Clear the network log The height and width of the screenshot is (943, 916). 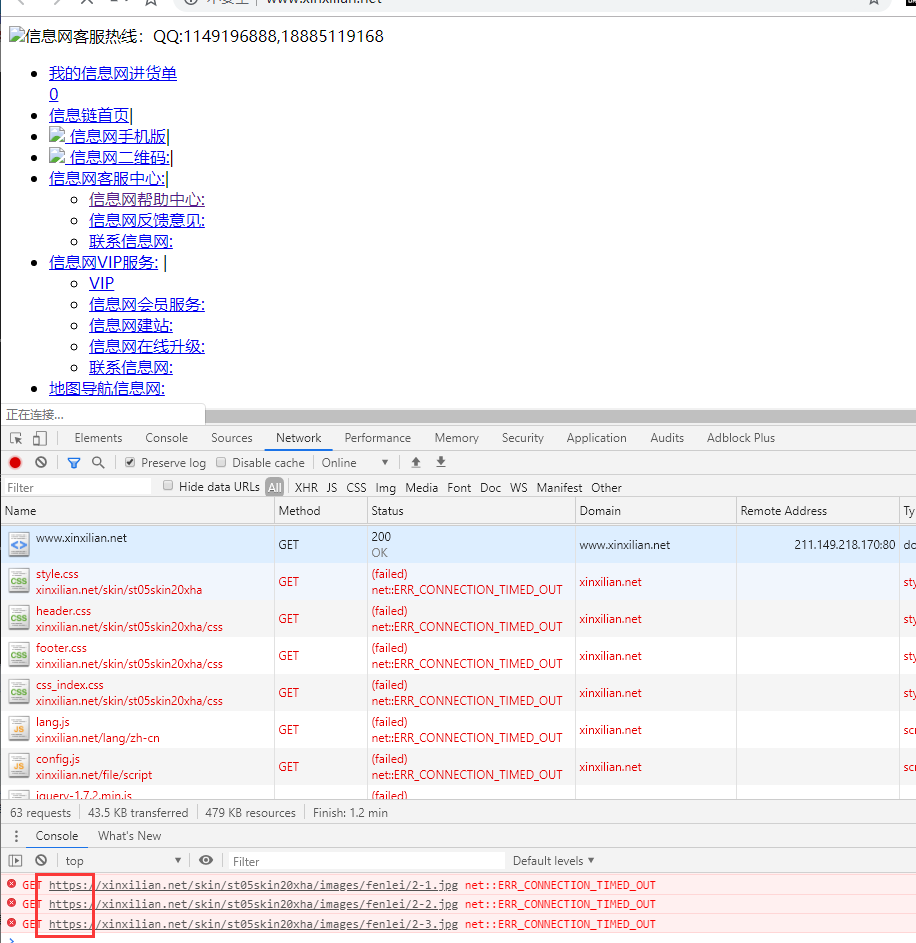pyautogui.click(x=41, y=463)
